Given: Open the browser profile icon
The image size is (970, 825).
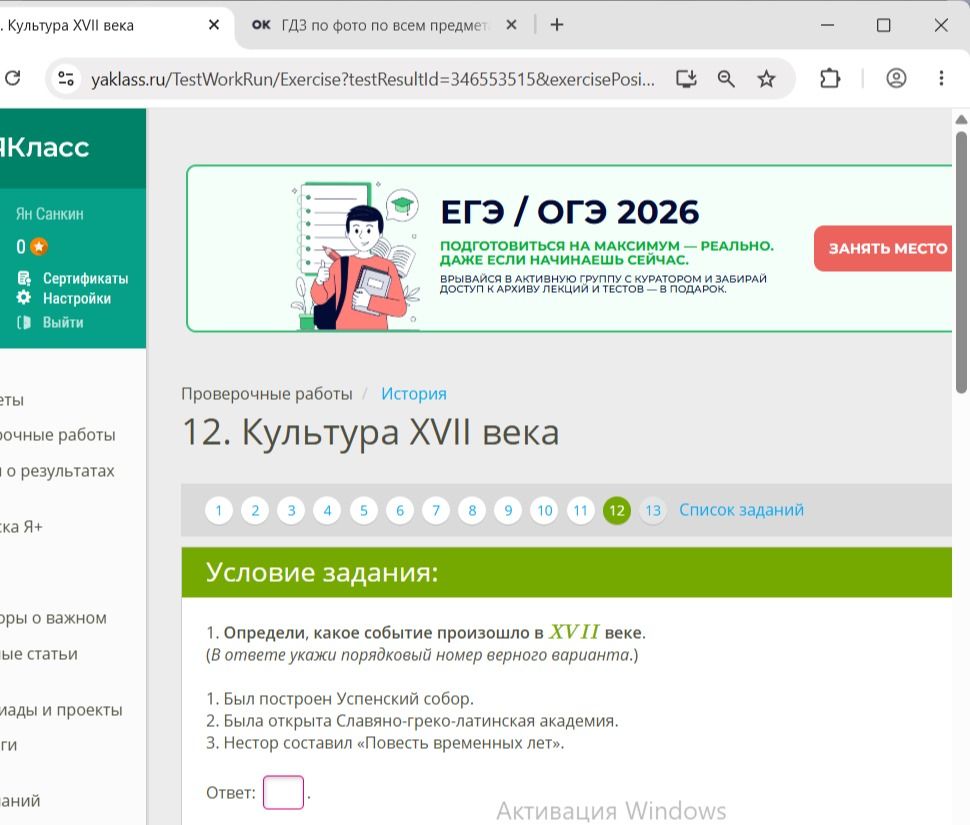Looking at the screenshot, I should pyautogui.click(x=896, y=79).
